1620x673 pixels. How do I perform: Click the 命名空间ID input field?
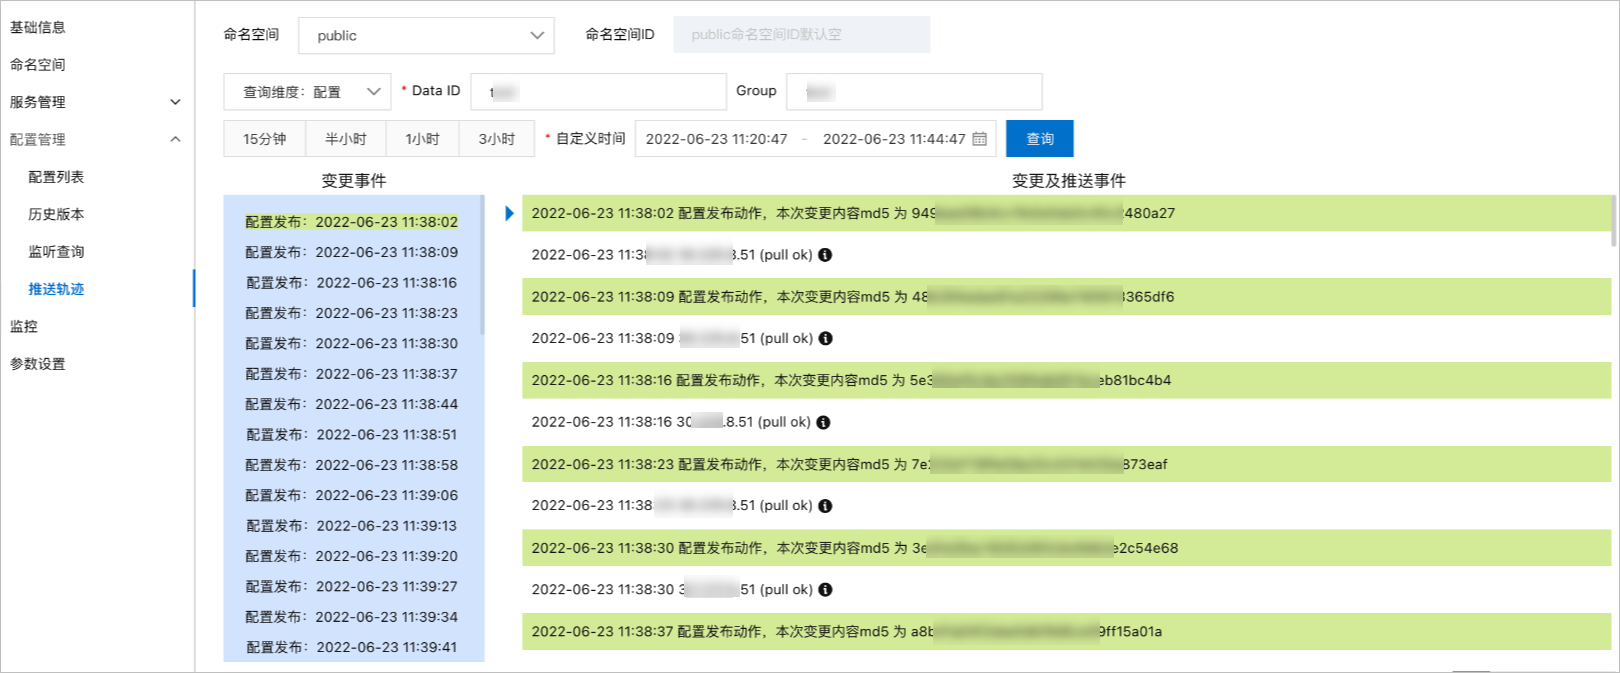click(x=802, y=34)
